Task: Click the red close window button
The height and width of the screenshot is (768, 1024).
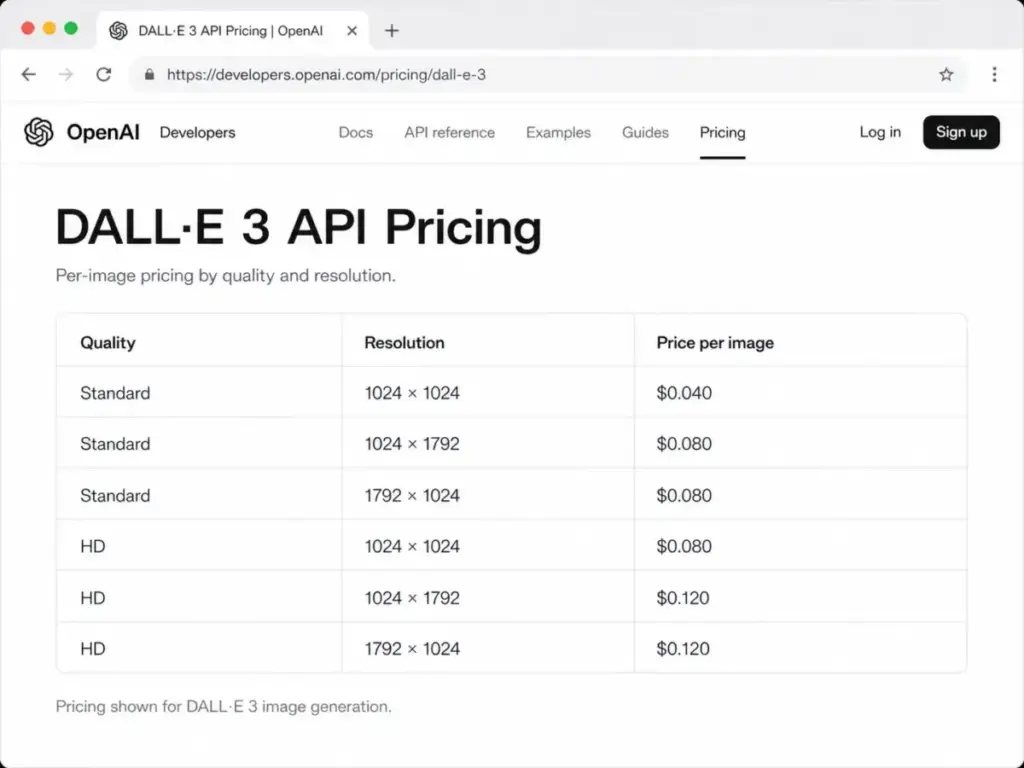Action: click(27, 28)
